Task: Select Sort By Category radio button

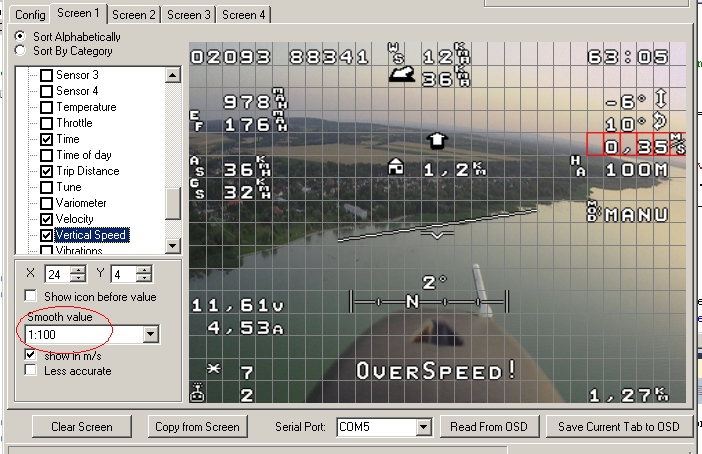Action: pyautogui.click(x=22, y=51)
